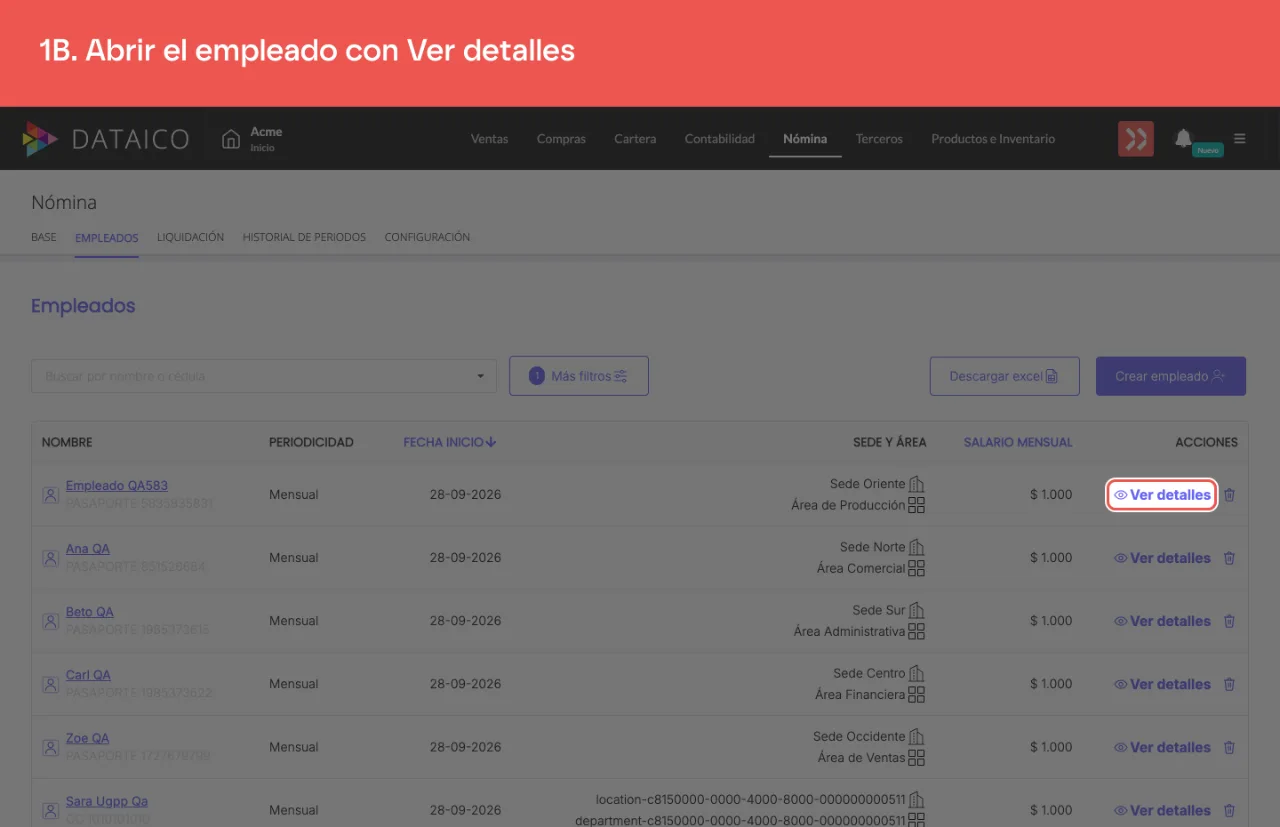Delete Empleado QA583 with trash icon
The width and height of the screenshot is (1280, 827).
point(1230,495)
